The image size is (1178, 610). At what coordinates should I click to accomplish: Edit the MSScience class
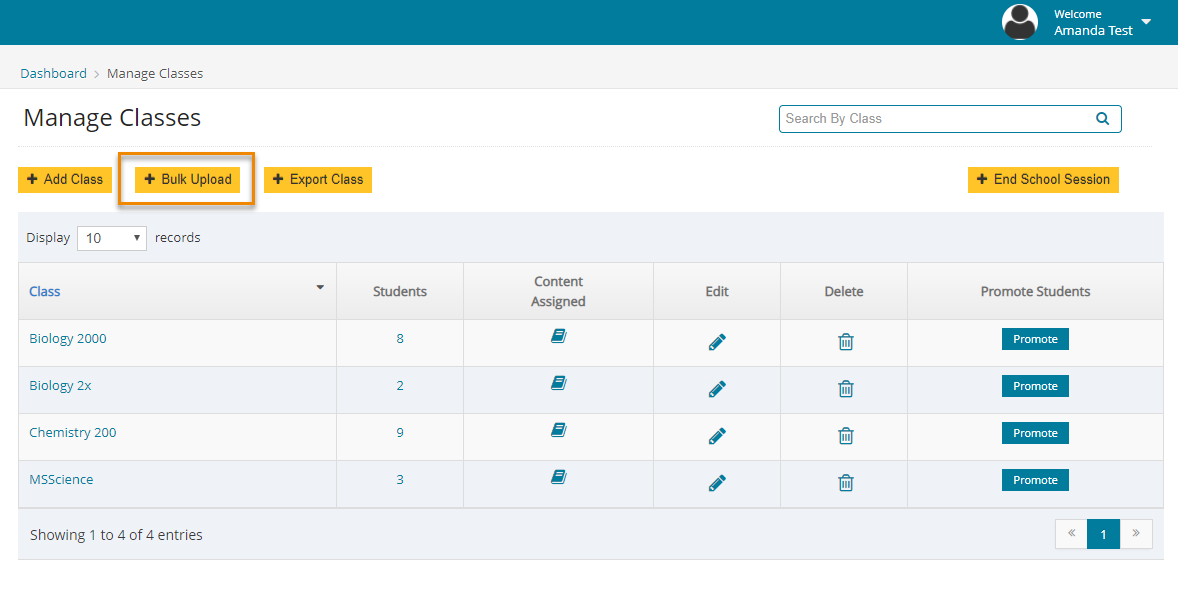coord(717,482)
